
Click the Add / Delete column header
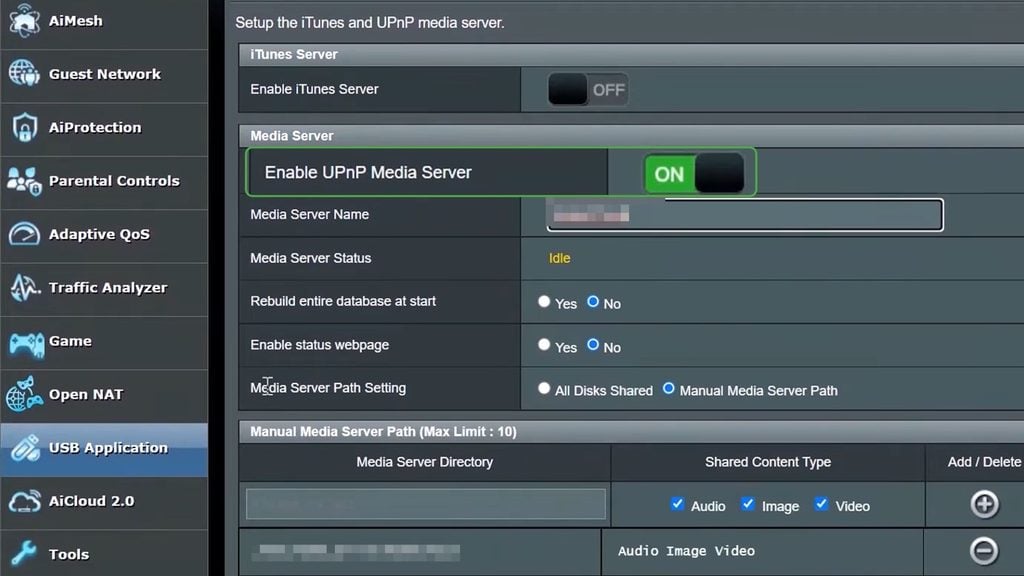(984, 462)
